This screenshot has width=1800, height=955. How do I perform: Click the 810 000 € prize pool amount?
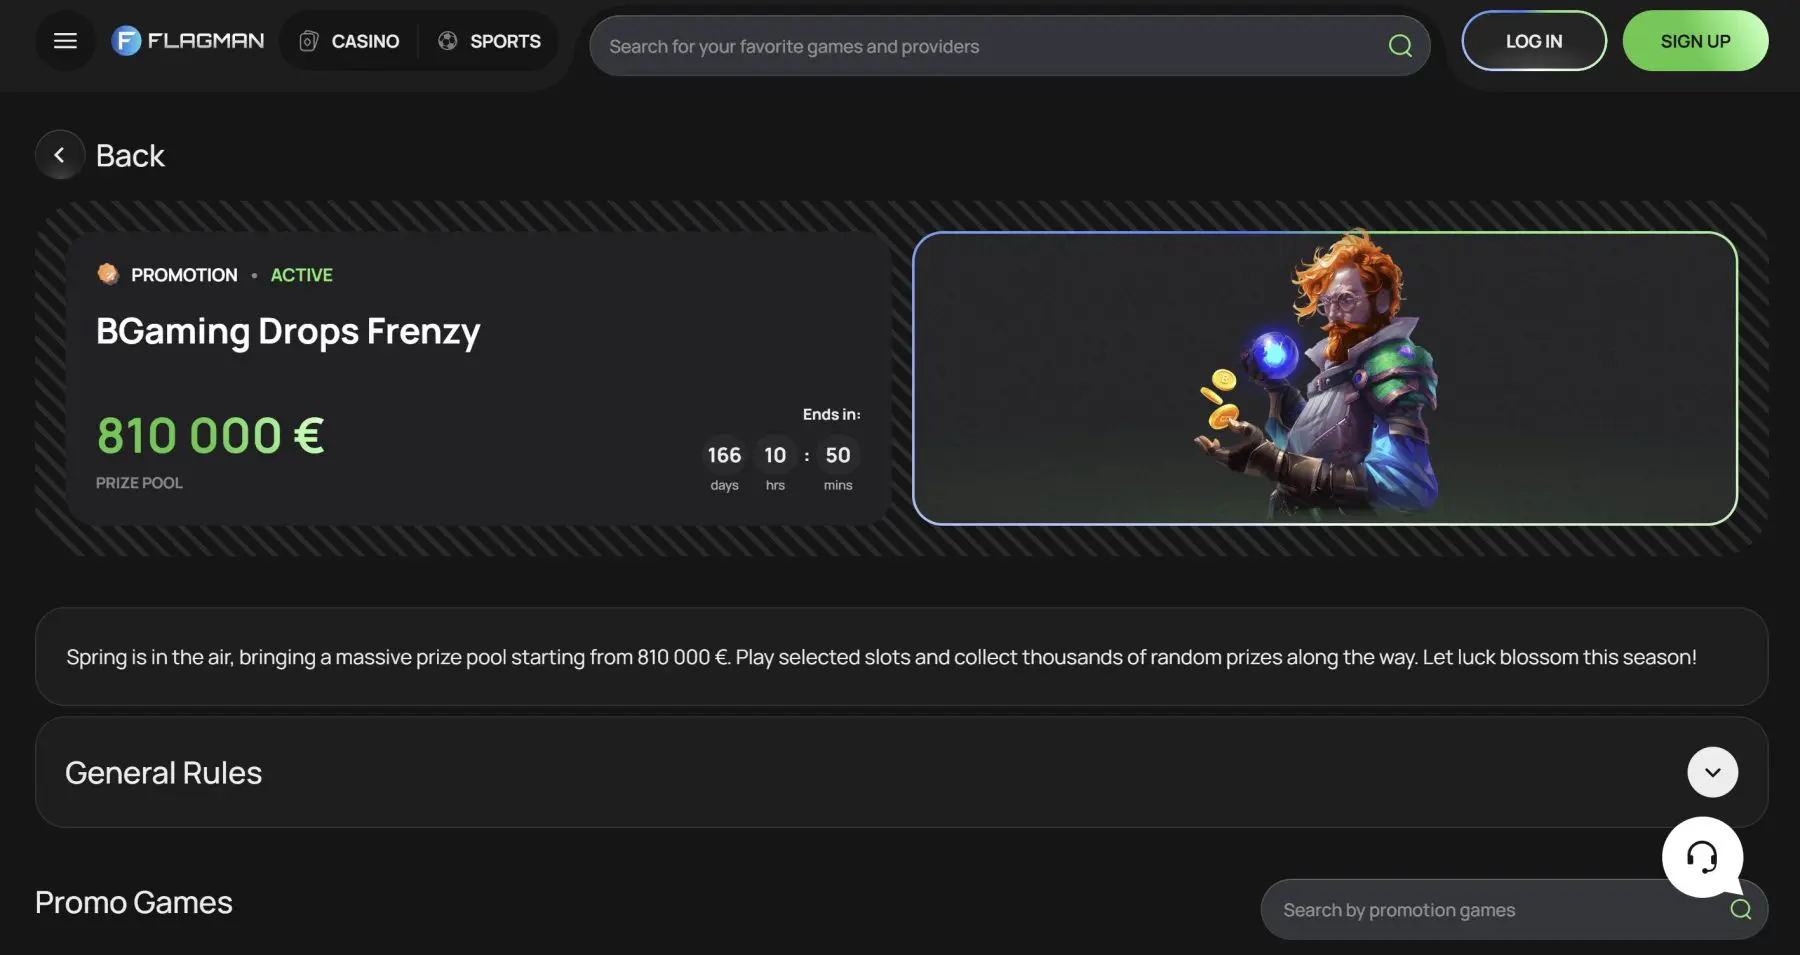click(210, 436)
